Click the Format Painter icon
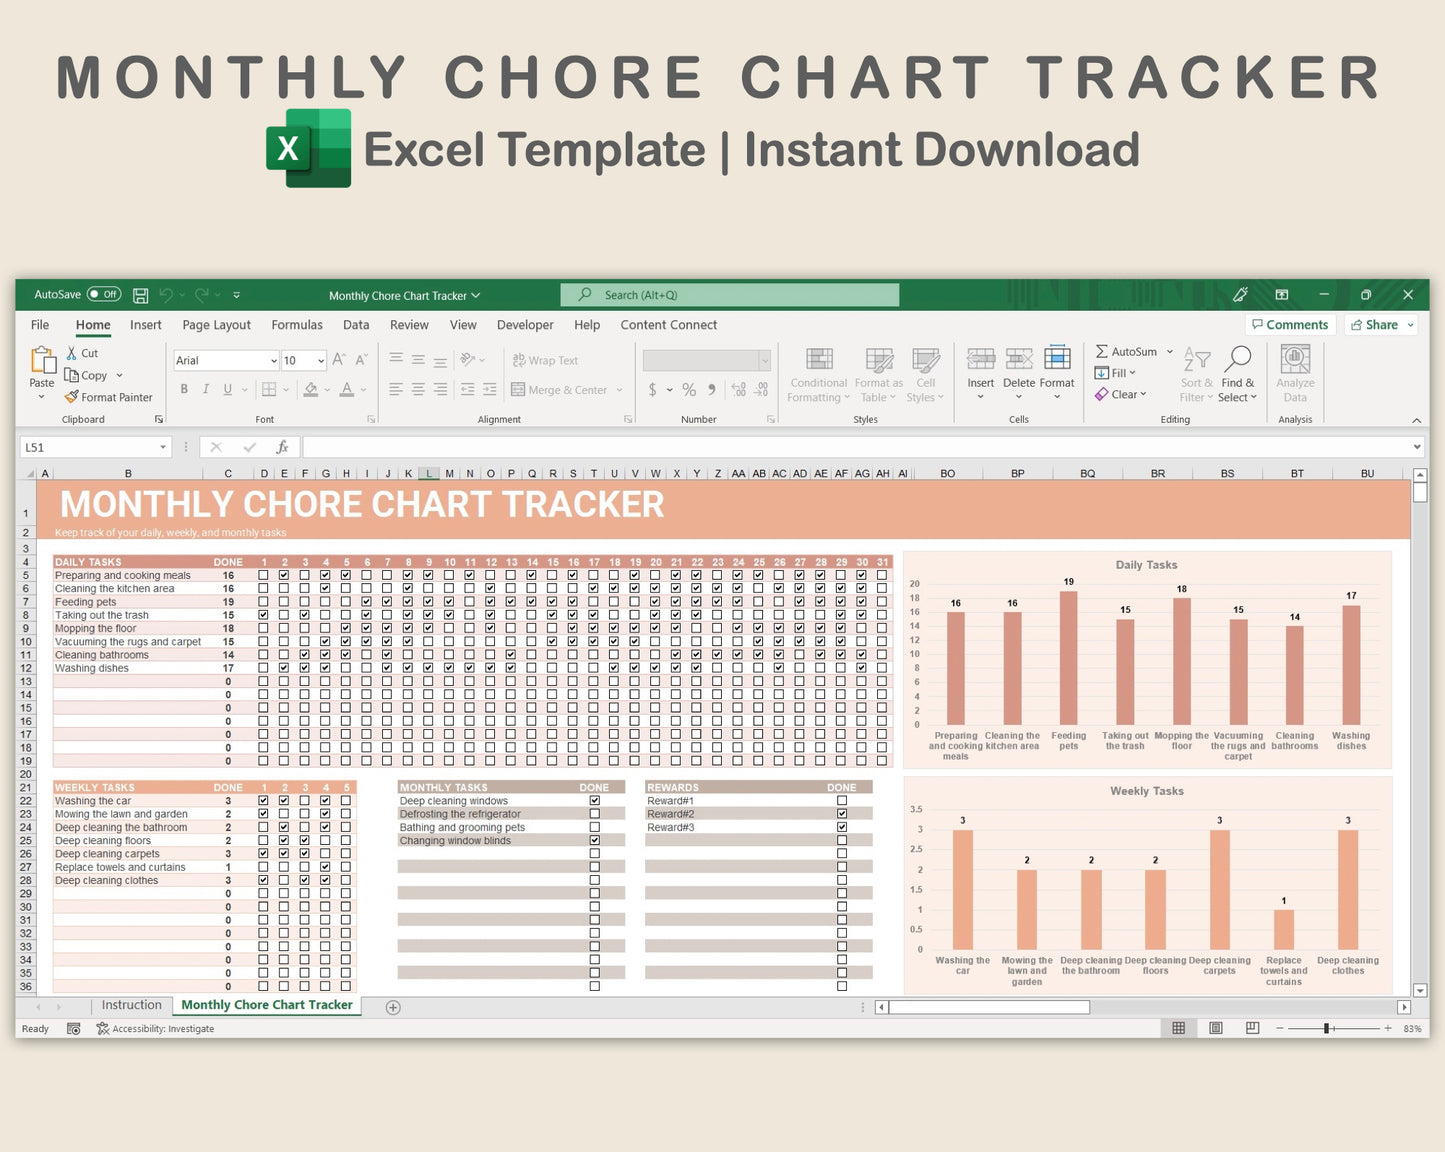 72,397
